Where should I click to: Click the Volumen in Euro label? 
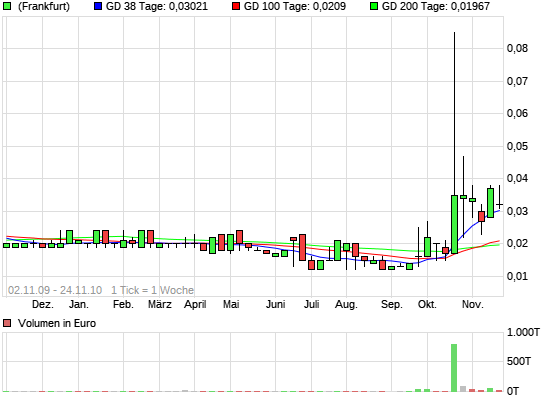coord(57,324)
